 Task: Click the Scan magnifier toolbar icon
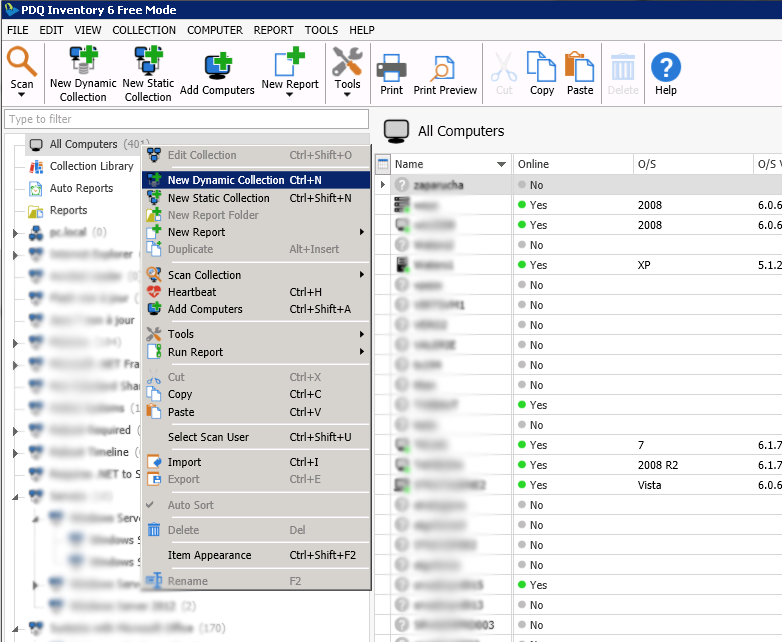click(x=22, y=64)
